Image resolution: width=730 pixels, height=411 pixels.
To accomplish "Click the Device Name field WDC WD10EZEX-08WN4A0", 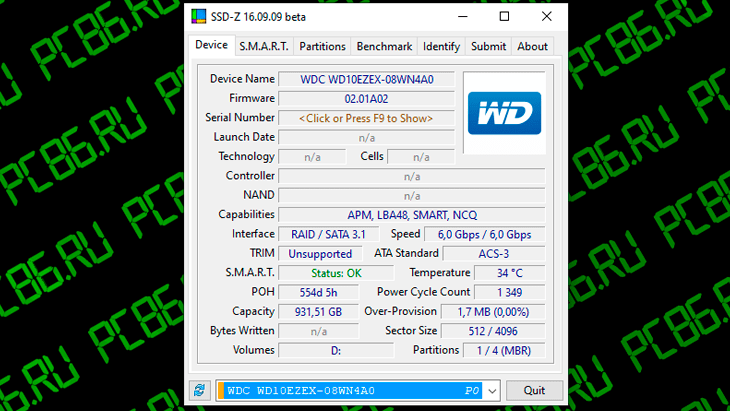I will point(366,79).
